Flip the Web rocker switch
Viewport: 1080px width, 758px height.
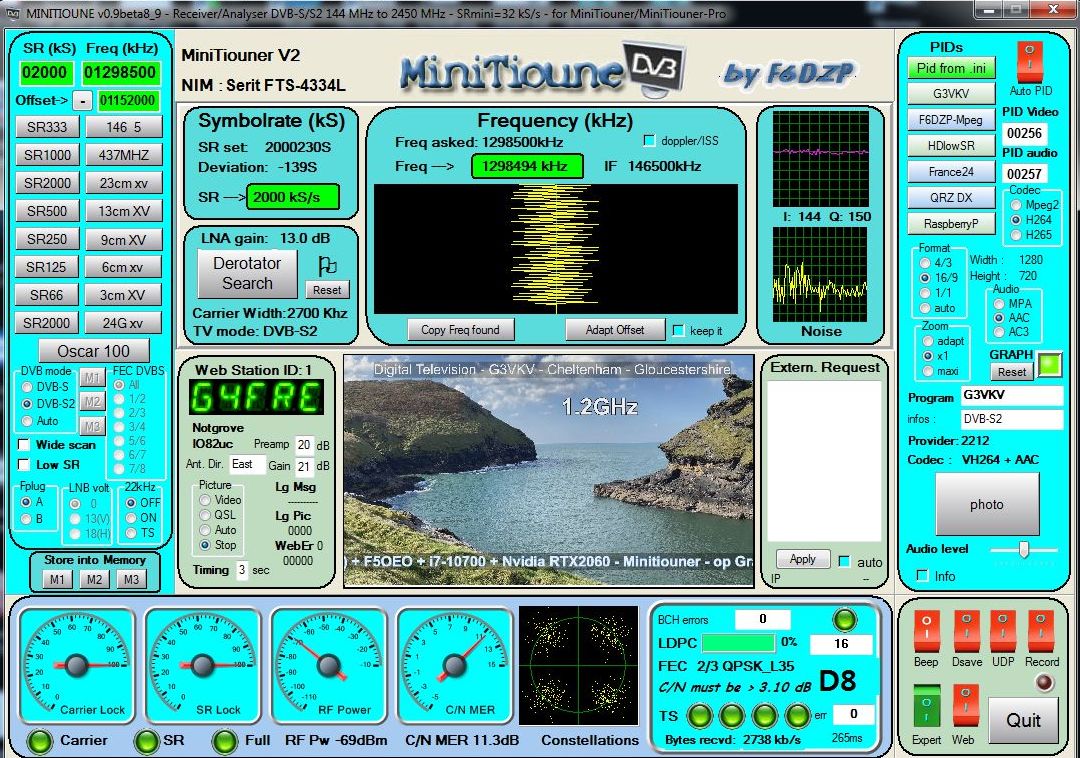tap(965, 707)
